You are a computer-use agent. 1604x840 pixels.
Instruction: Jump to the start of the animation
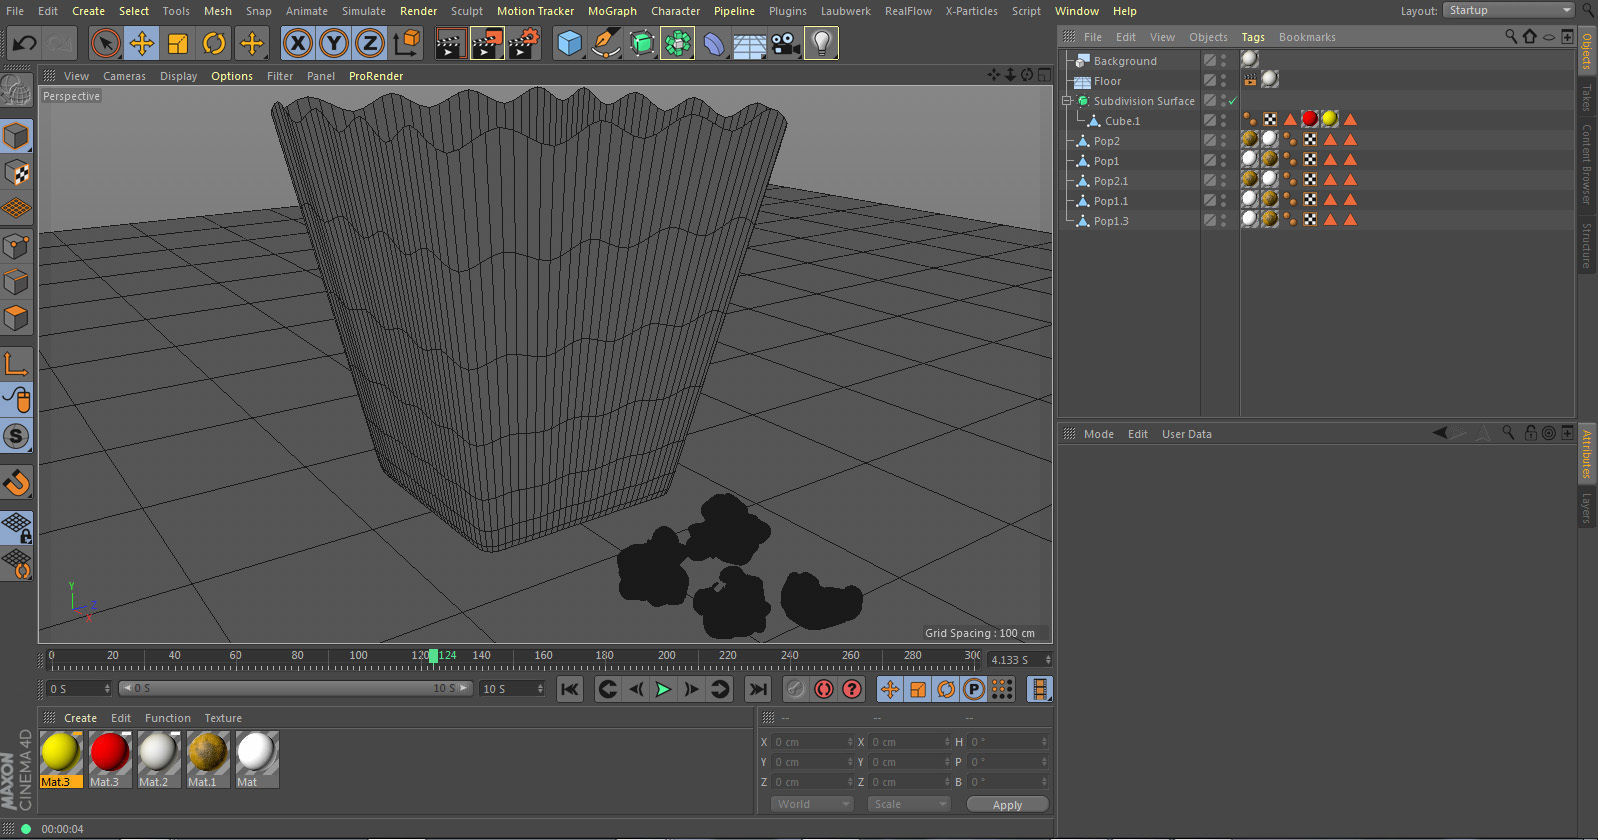[x=569, y=689]
